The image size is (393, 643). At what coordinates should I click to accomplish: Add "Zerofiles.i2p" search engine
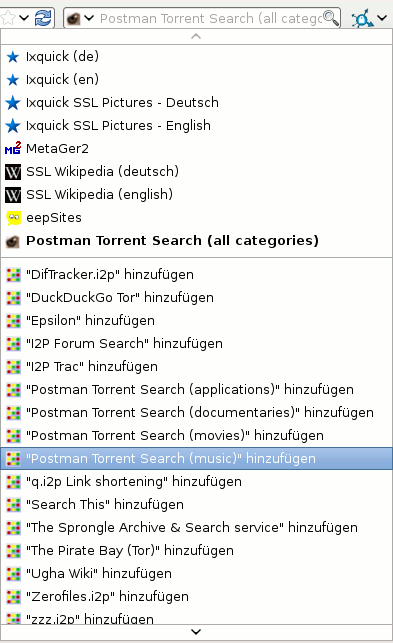196,596
